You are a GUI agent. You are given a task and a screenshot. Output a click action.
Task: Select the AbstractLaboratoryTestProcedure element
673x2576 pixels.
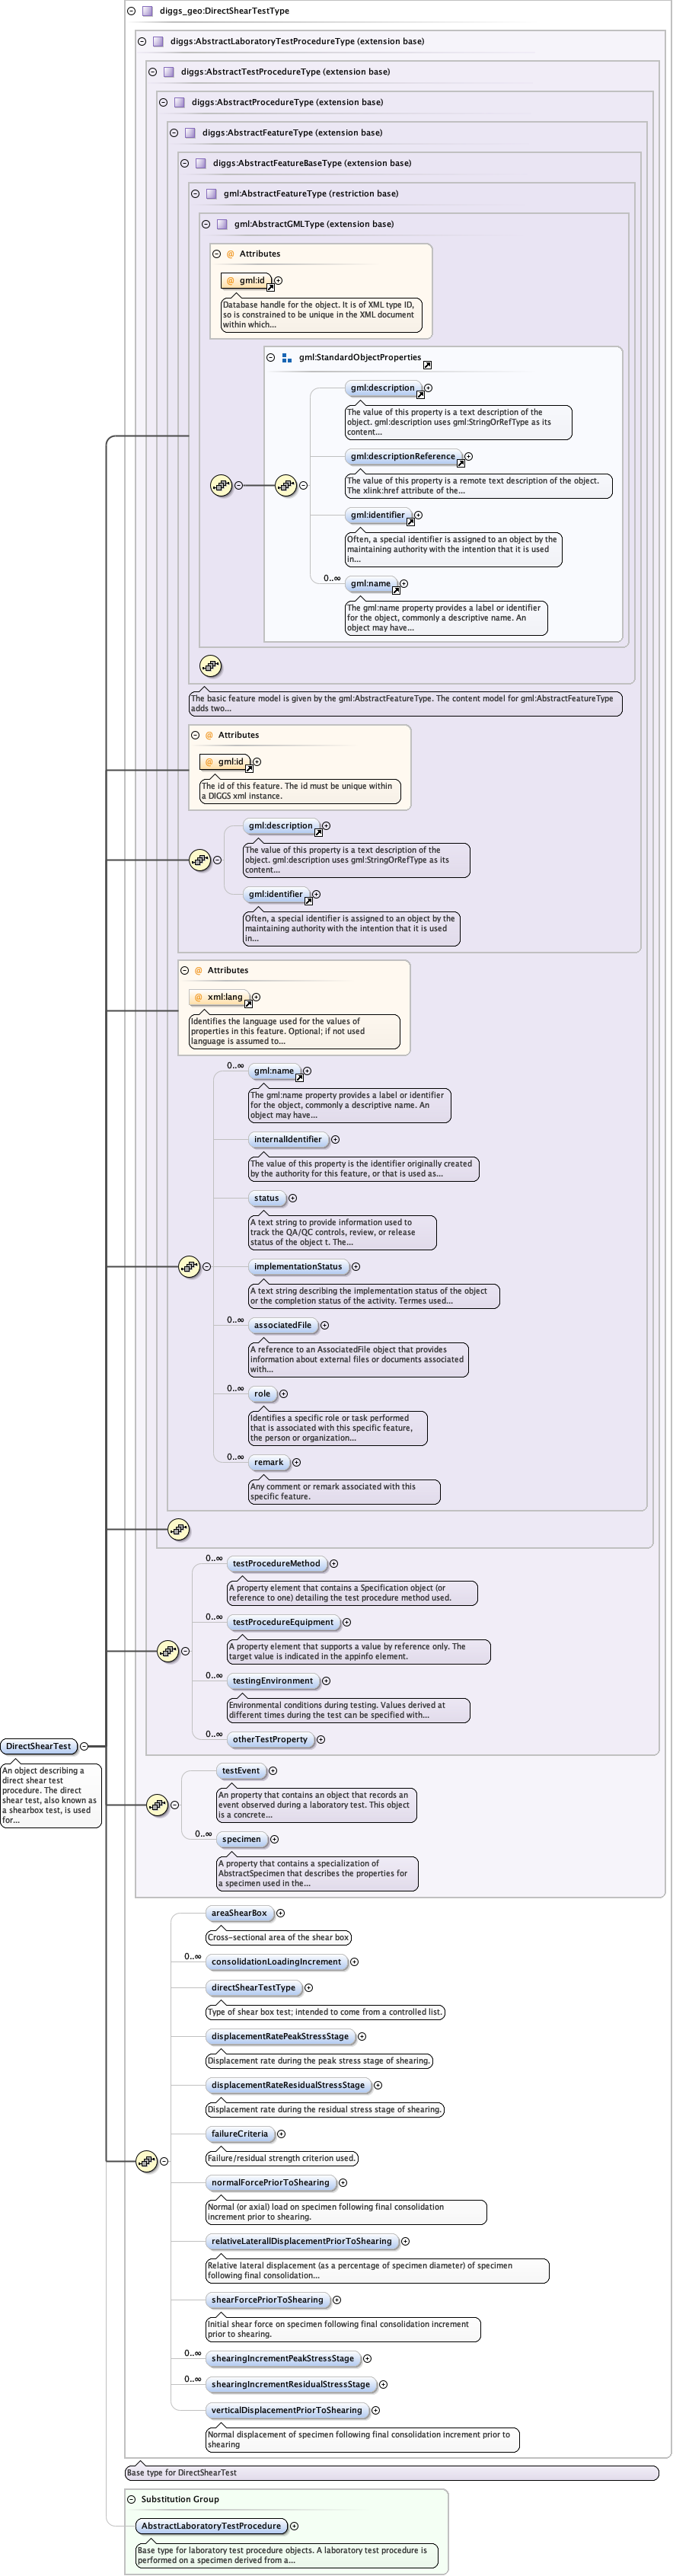tap(211, 2526)
